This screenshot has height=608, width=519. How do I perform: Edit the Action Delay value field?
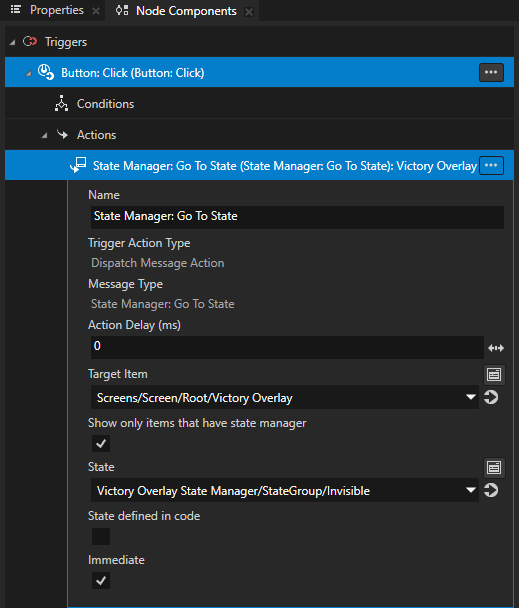pyautogui.click(x=287, y=347)
